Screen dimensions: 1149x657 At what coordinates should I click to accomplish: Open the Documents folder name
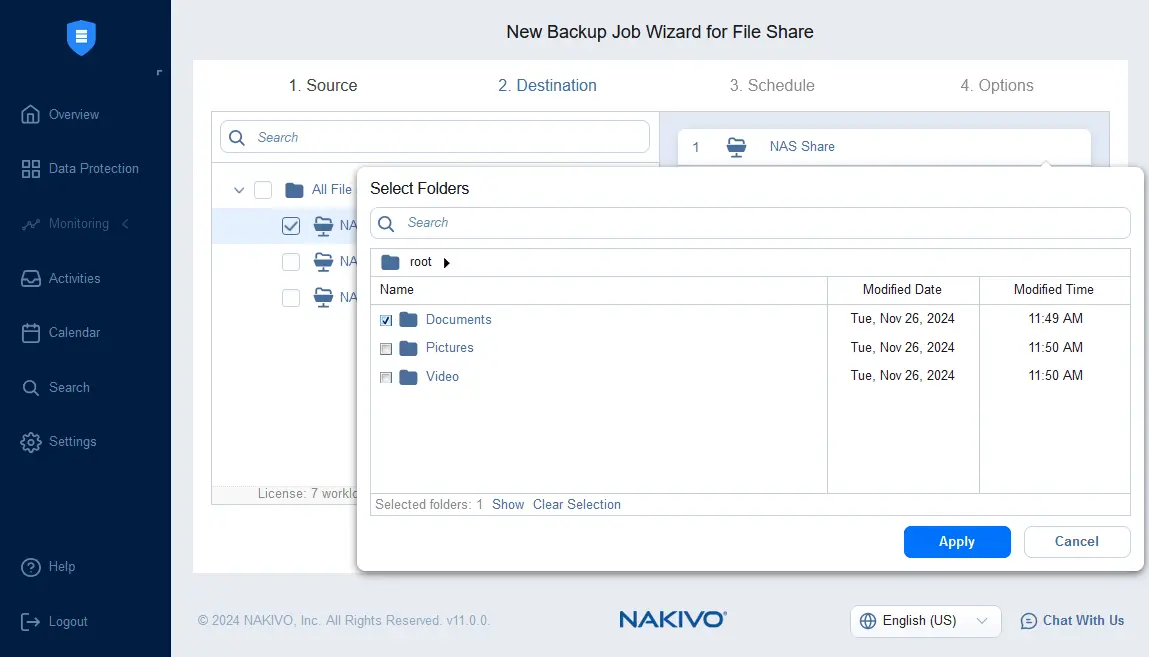pyautogui.click(x=459, y=320)
